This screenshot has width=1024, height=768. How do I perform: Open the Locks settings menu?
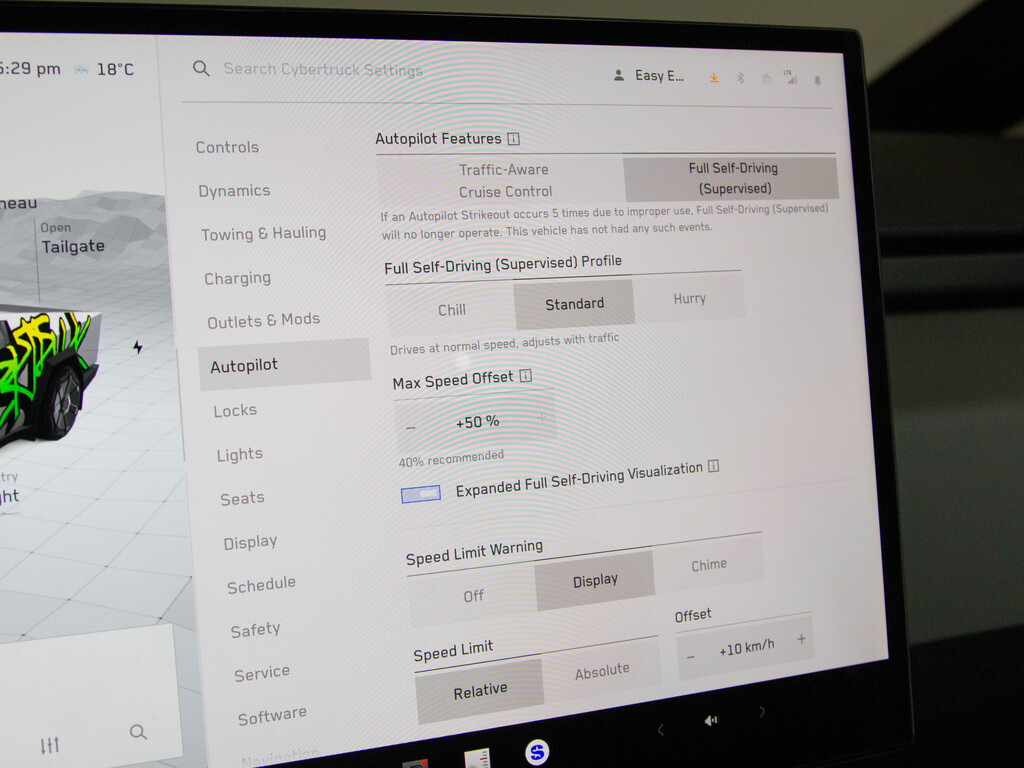pyautogui.click(x=235, y=411)
